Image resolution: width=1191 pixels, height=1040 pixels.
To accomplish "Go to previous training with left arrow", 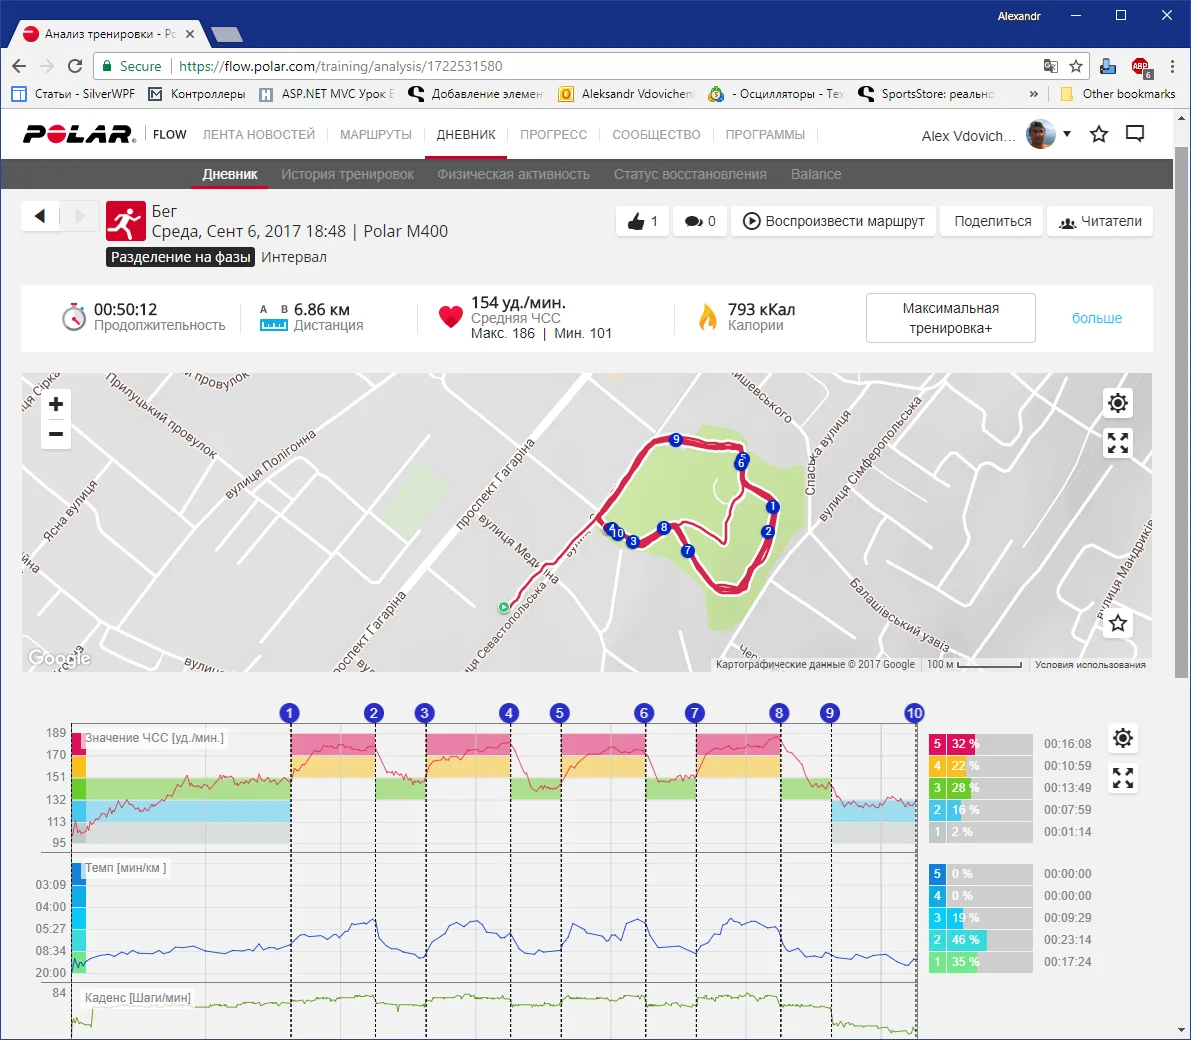I will pos(40,216).
